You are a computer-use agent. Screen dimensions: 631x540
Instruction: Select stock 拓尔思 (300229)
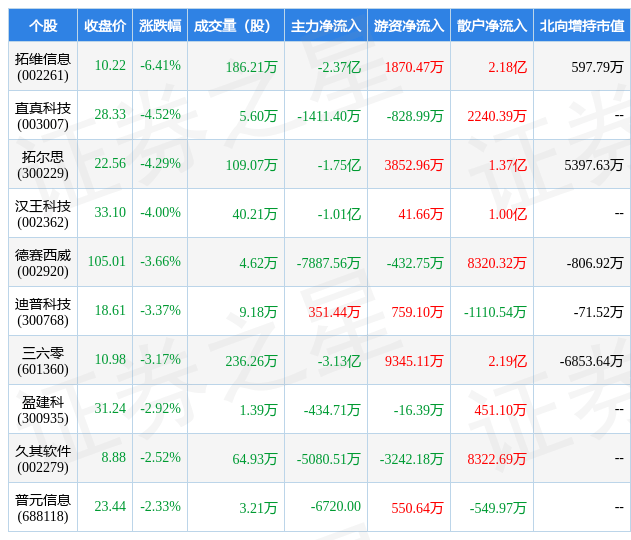point(43,165)
